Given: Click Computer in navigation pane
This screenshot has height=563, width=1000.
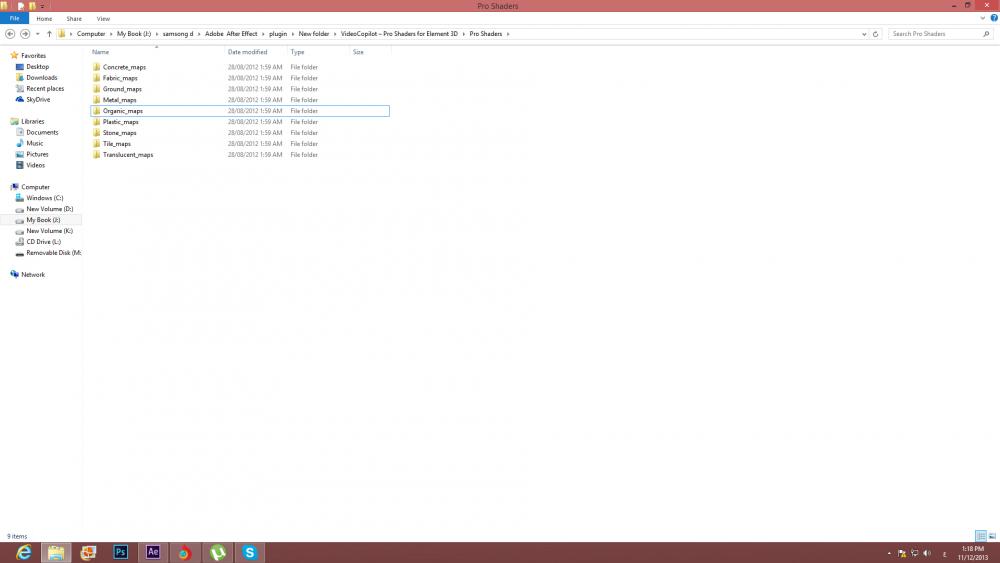Looking at the screenshot, I should pyautogui.click(x=35, y=187).
